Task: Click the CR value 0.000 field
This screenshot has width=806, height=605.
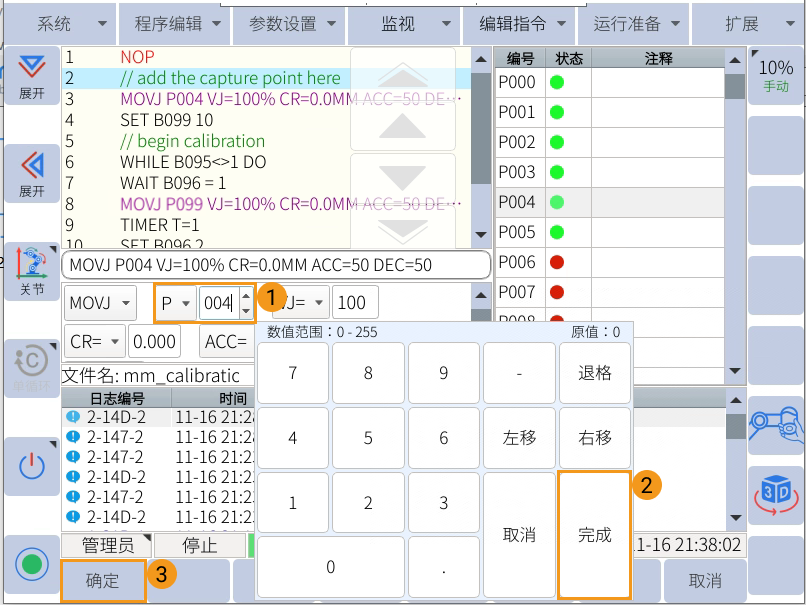Action: [154, 341]
